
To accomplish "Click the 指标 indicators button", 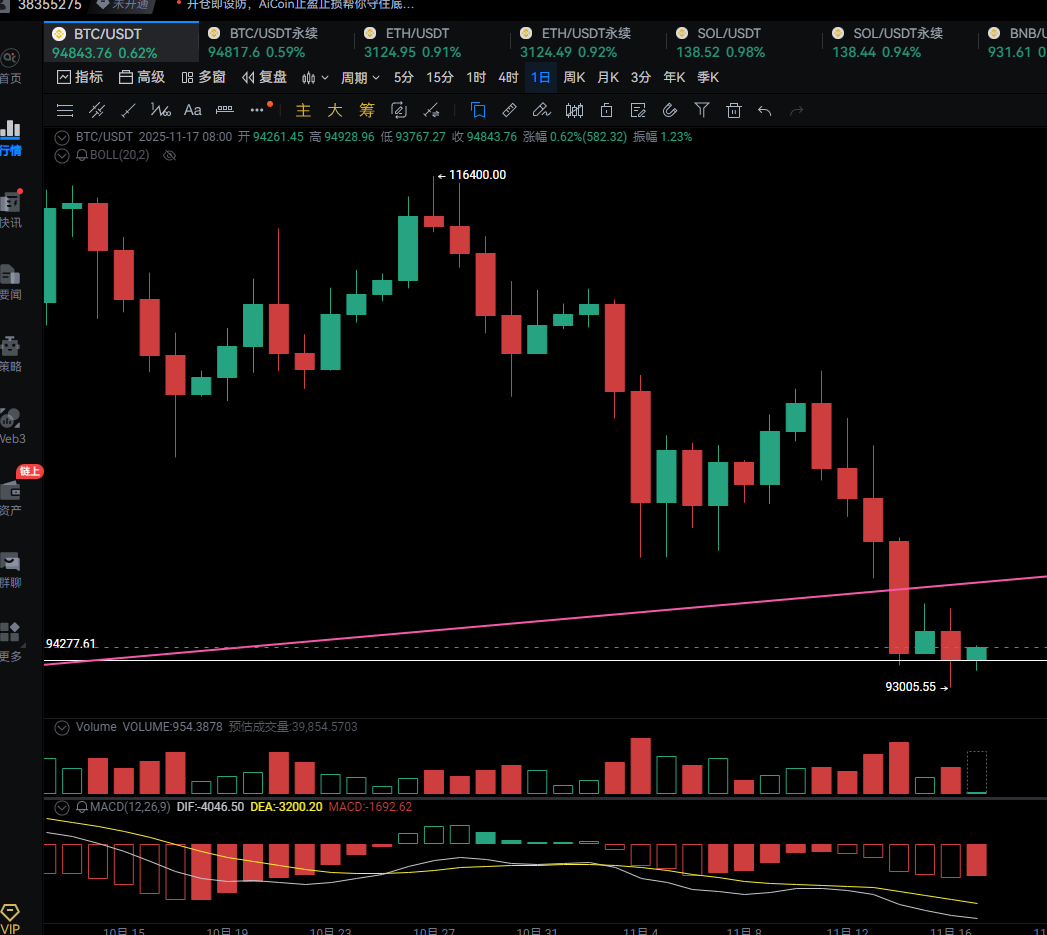I will 80,77.
